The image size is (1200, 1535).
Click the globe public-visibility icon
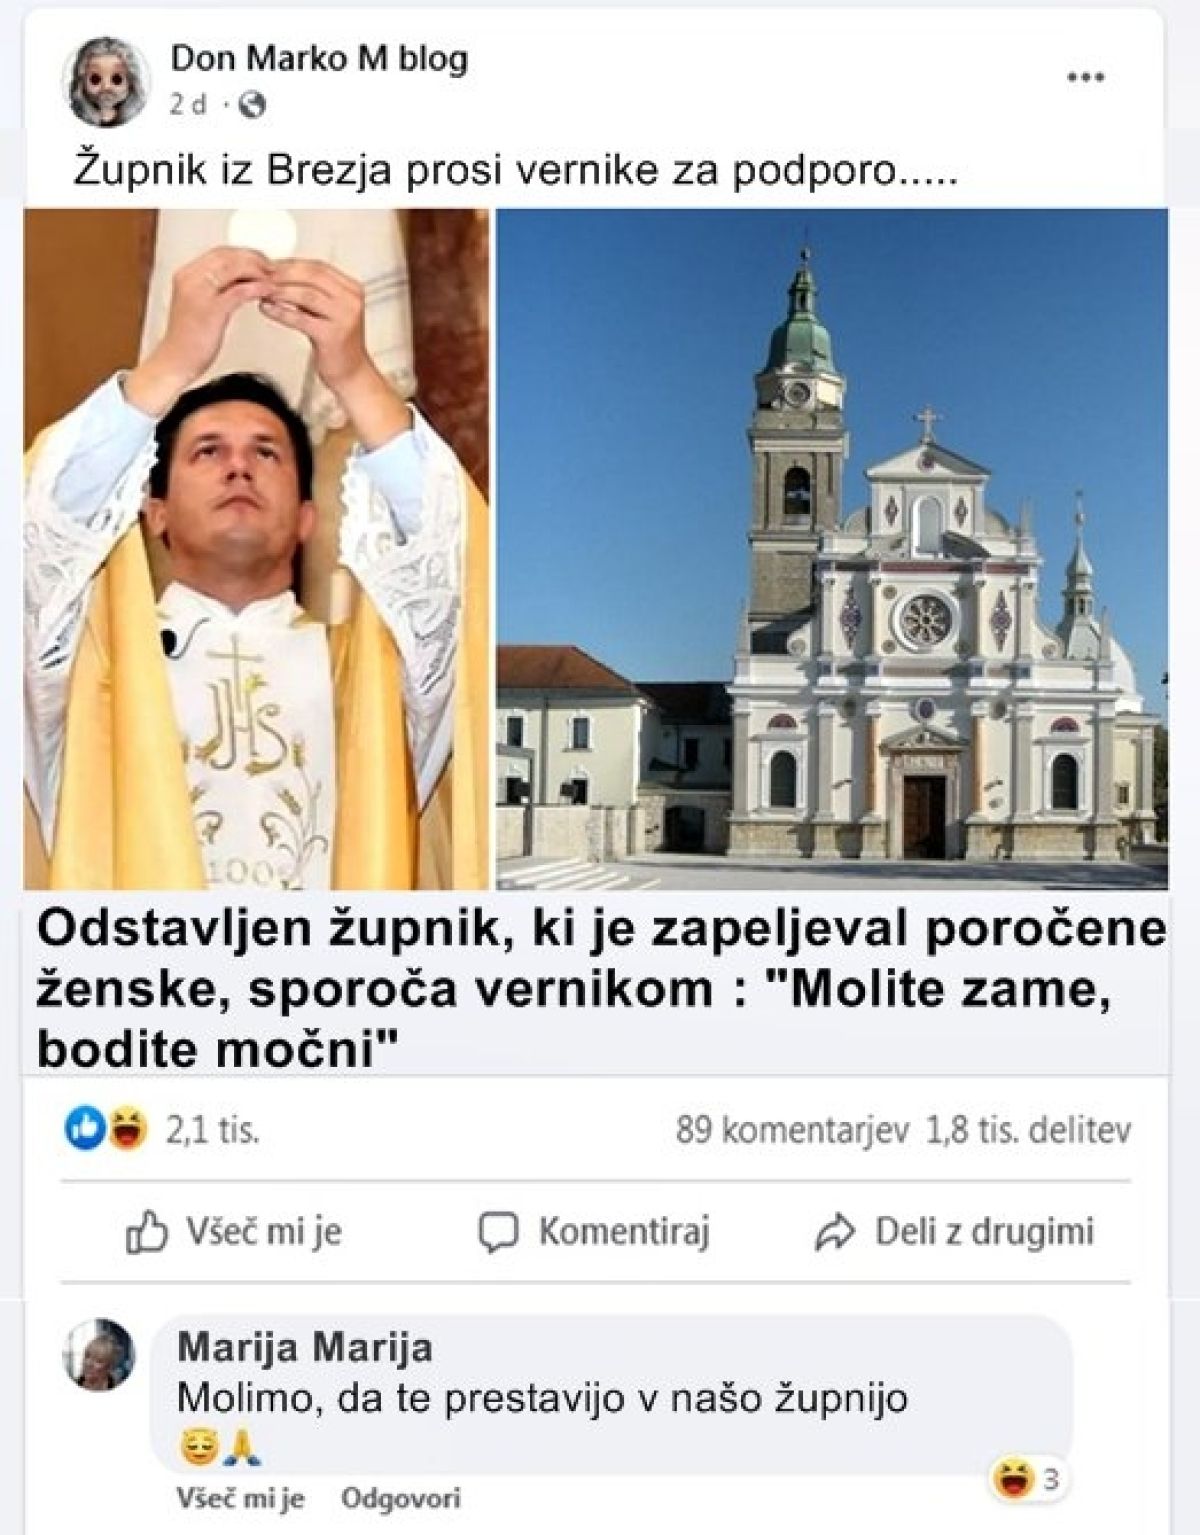254,105
